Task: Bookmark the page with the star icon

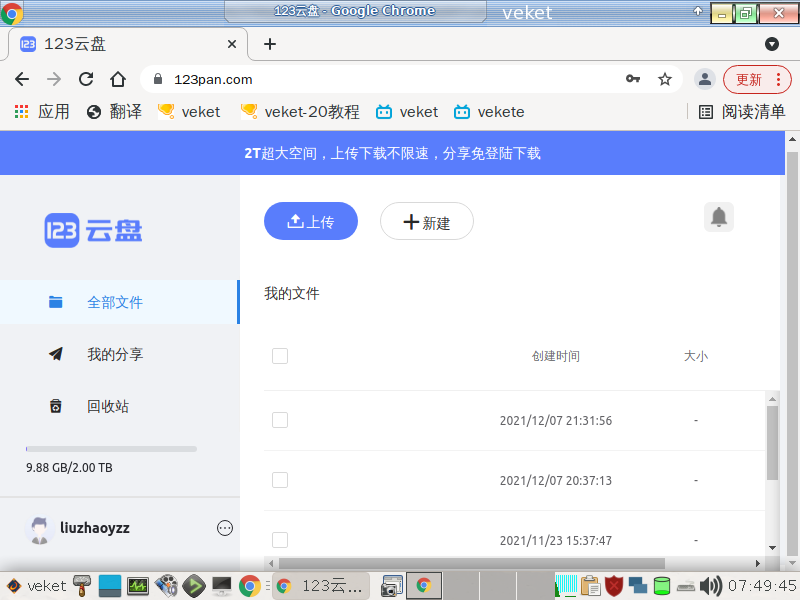Action: [665, 79]
